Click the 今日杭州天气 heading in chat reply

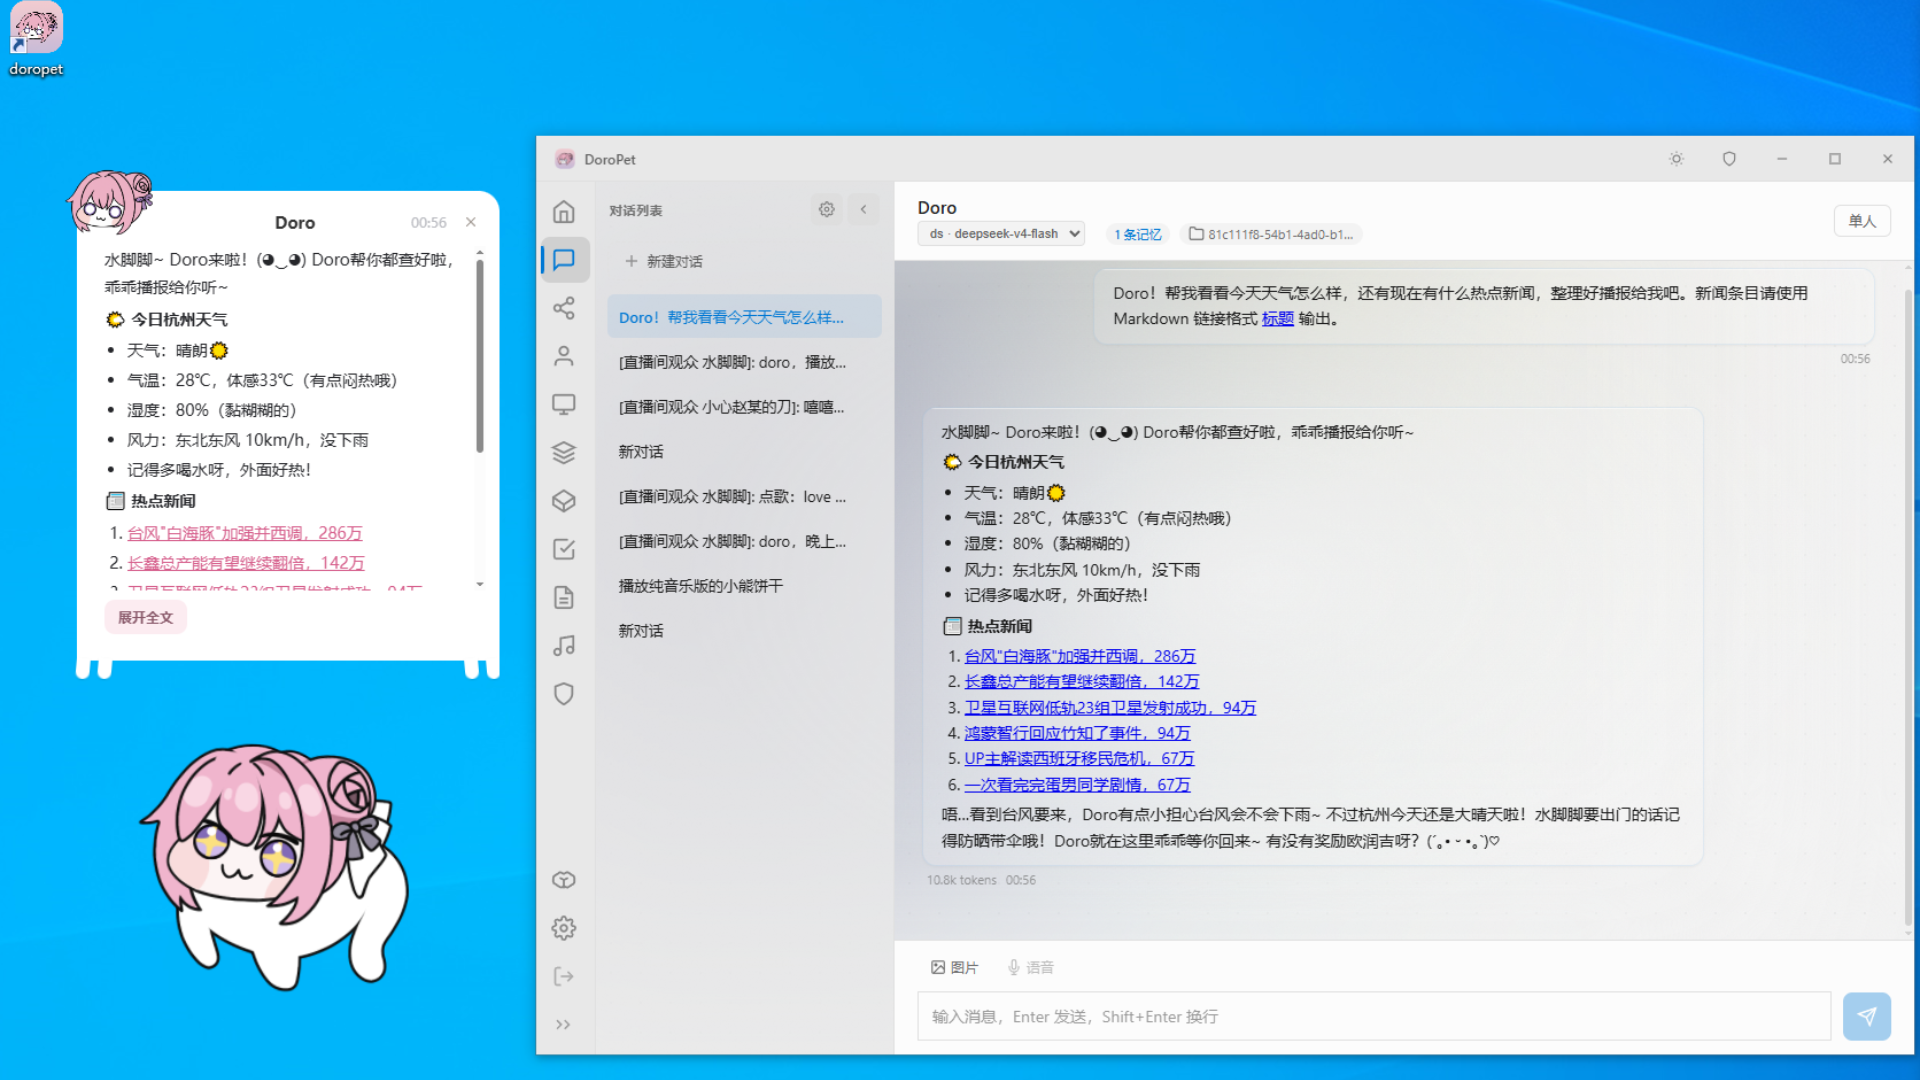click(x=1003, y=462)
